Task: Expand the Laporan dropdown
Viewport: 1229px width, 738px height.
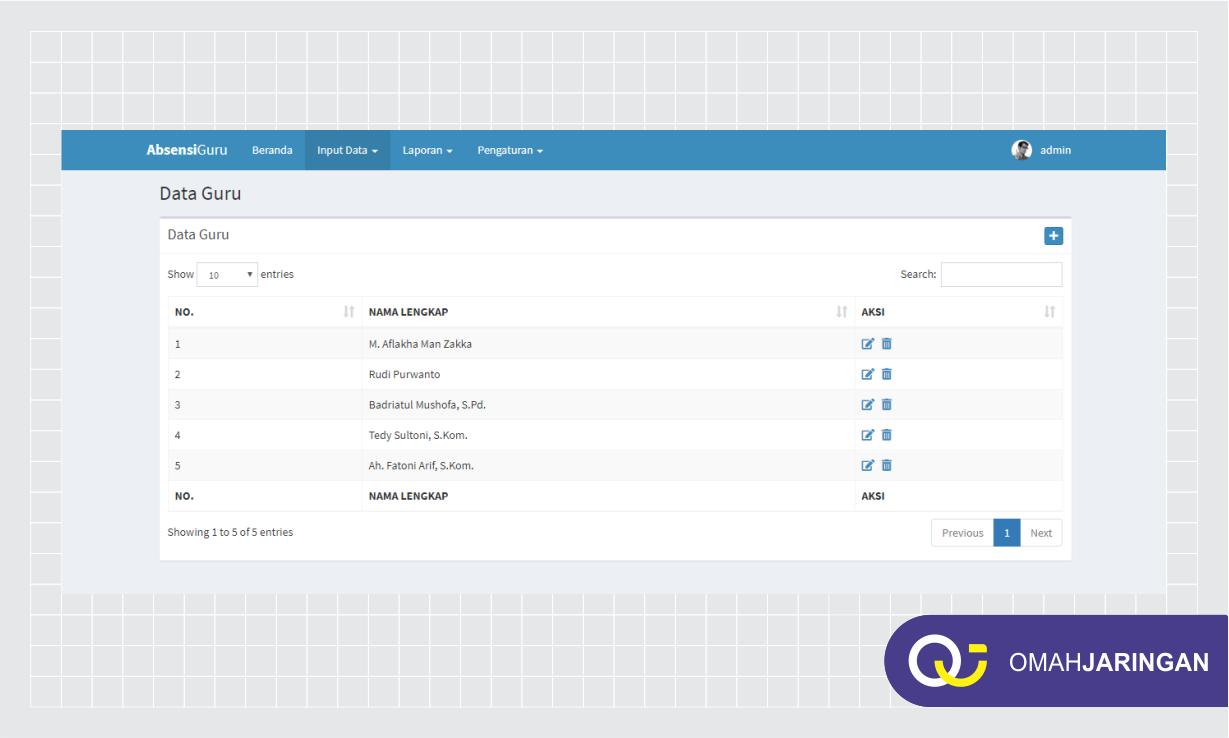Action: coord(427,150)
